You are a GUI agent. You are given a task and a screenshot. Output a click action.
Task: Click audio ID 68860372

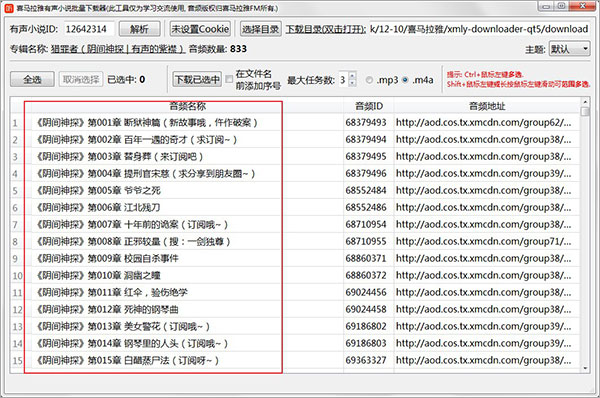coord(366,275)
